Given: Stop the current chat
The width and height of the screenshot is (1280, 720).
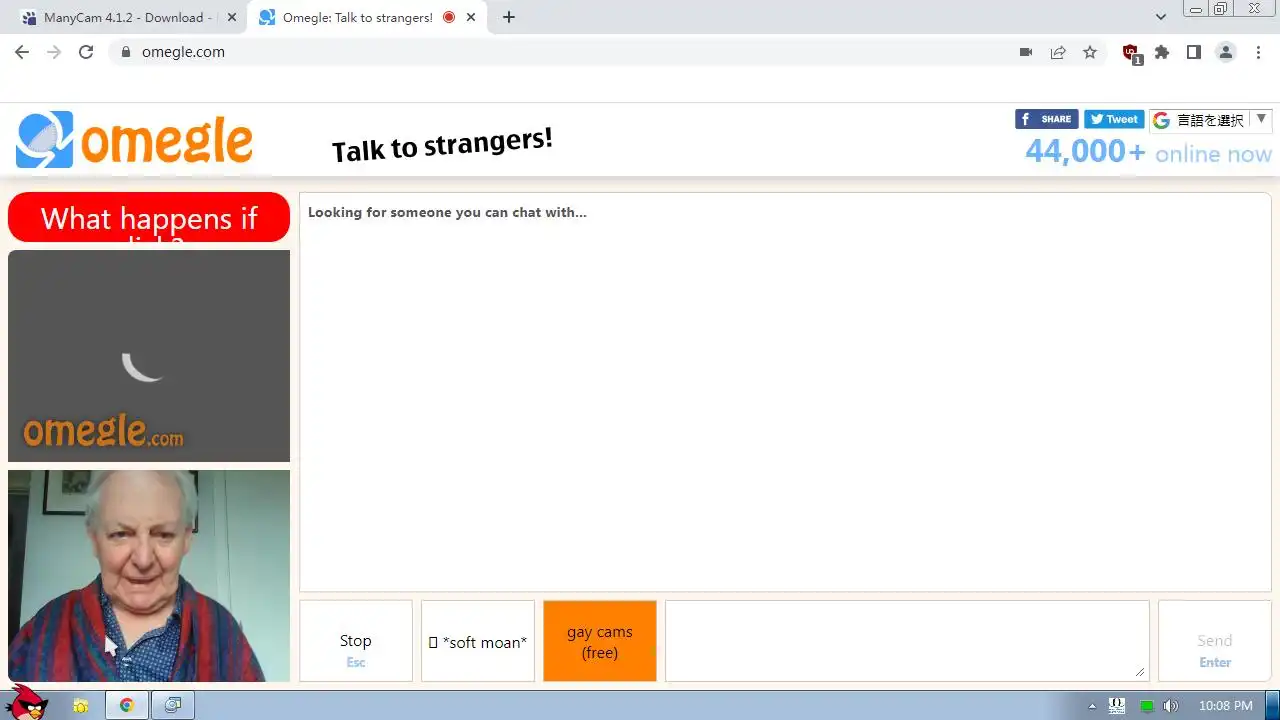Looking at the screenshot, I should [x=356, y=641].
